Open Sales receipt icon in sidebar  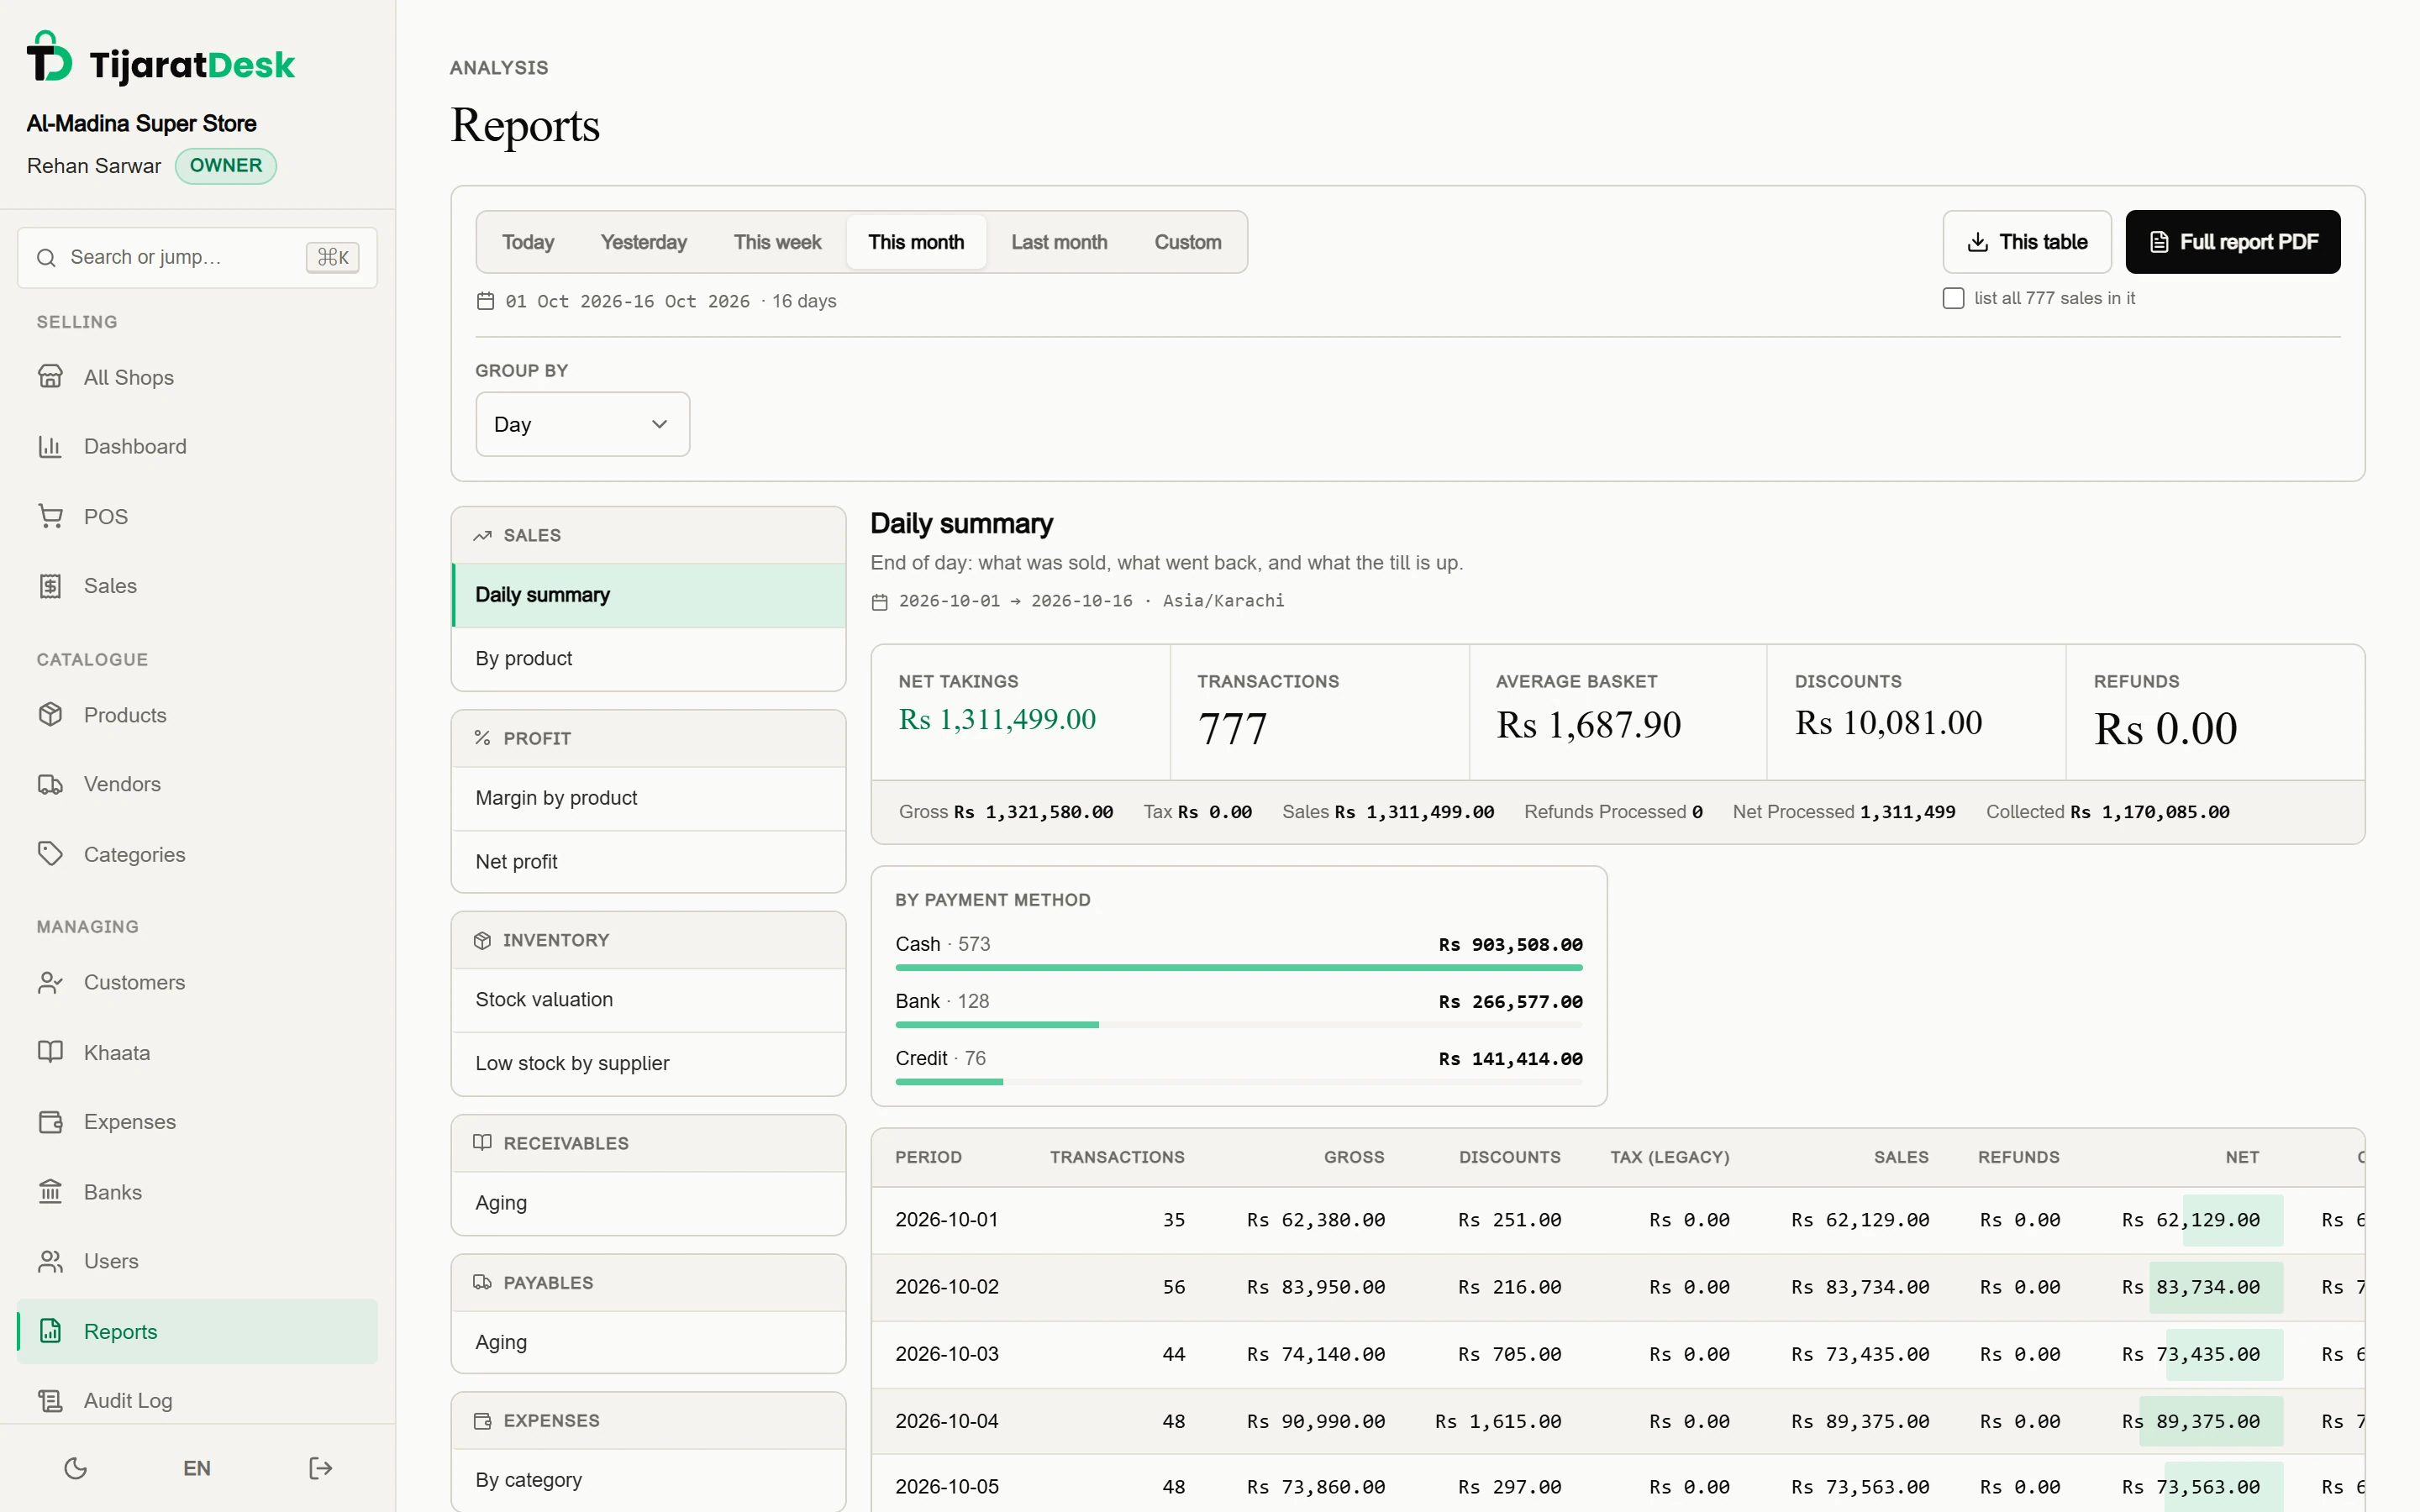tap(50, 586)
